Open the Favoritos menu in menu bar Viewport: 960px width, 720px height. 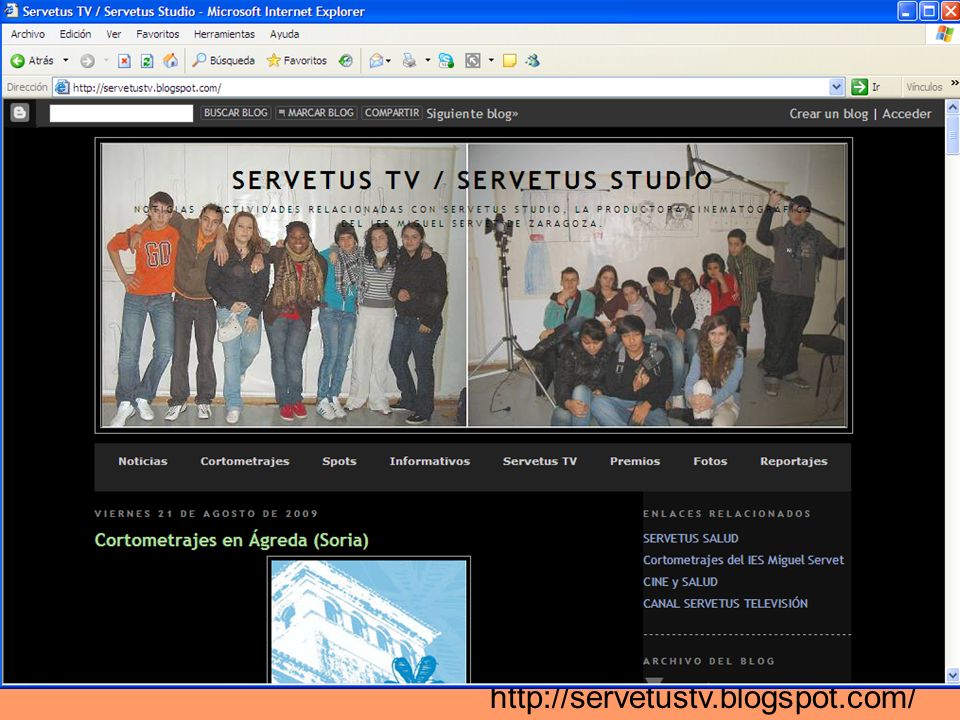tap(157, 34)
